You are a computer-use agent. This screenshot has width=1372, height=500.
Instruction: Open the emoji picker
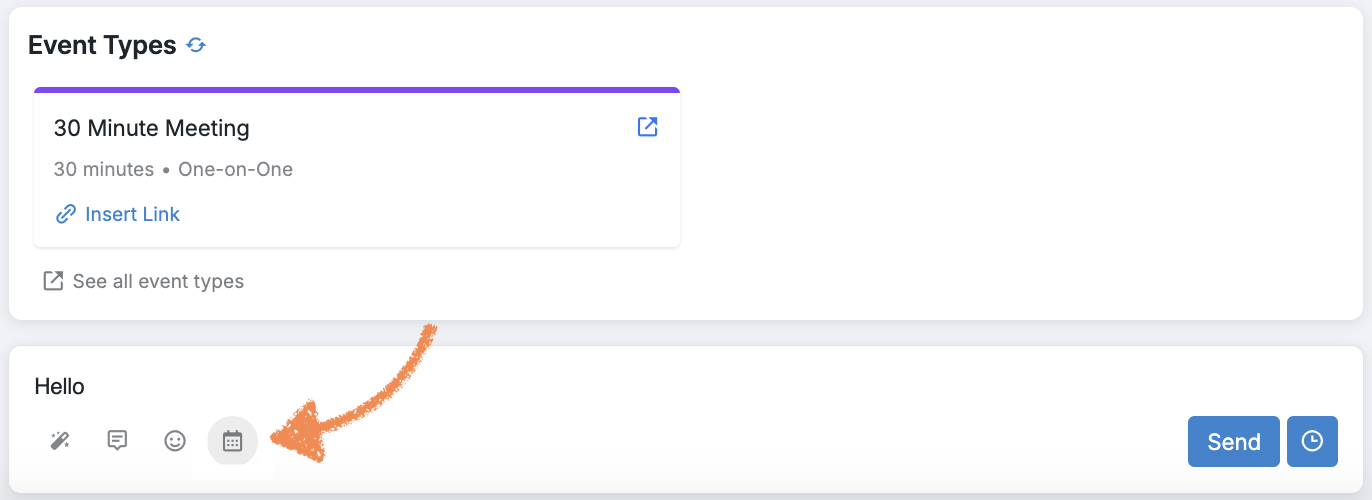tap(175, 441)
